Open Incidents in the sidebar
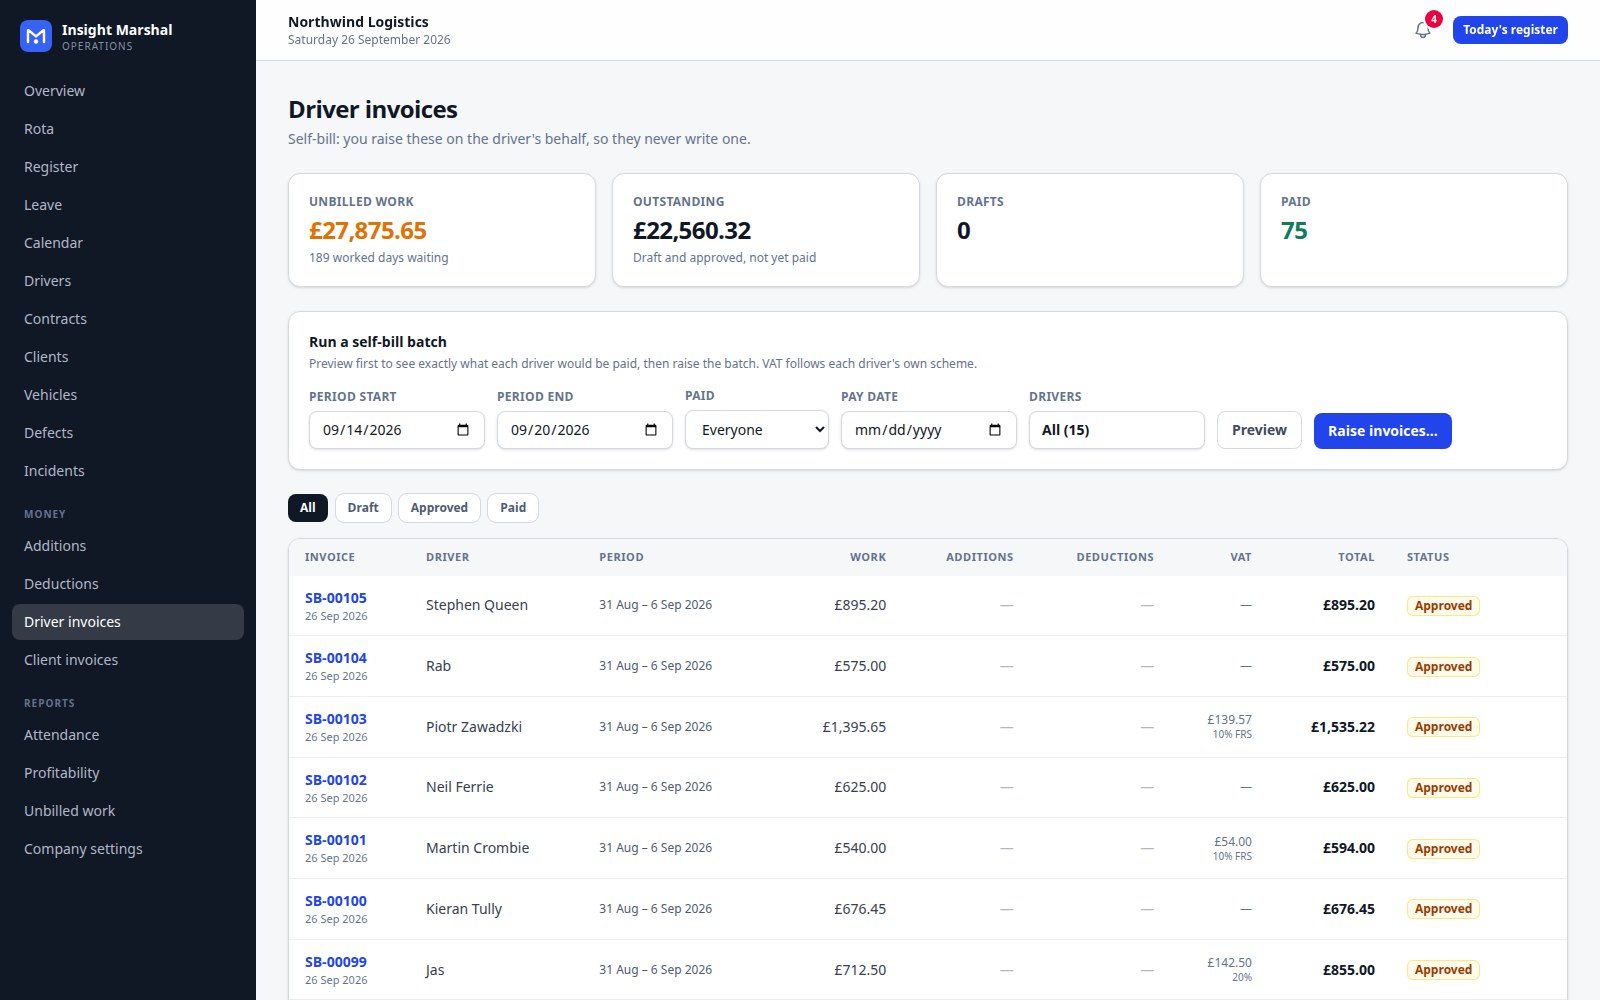 128,471
